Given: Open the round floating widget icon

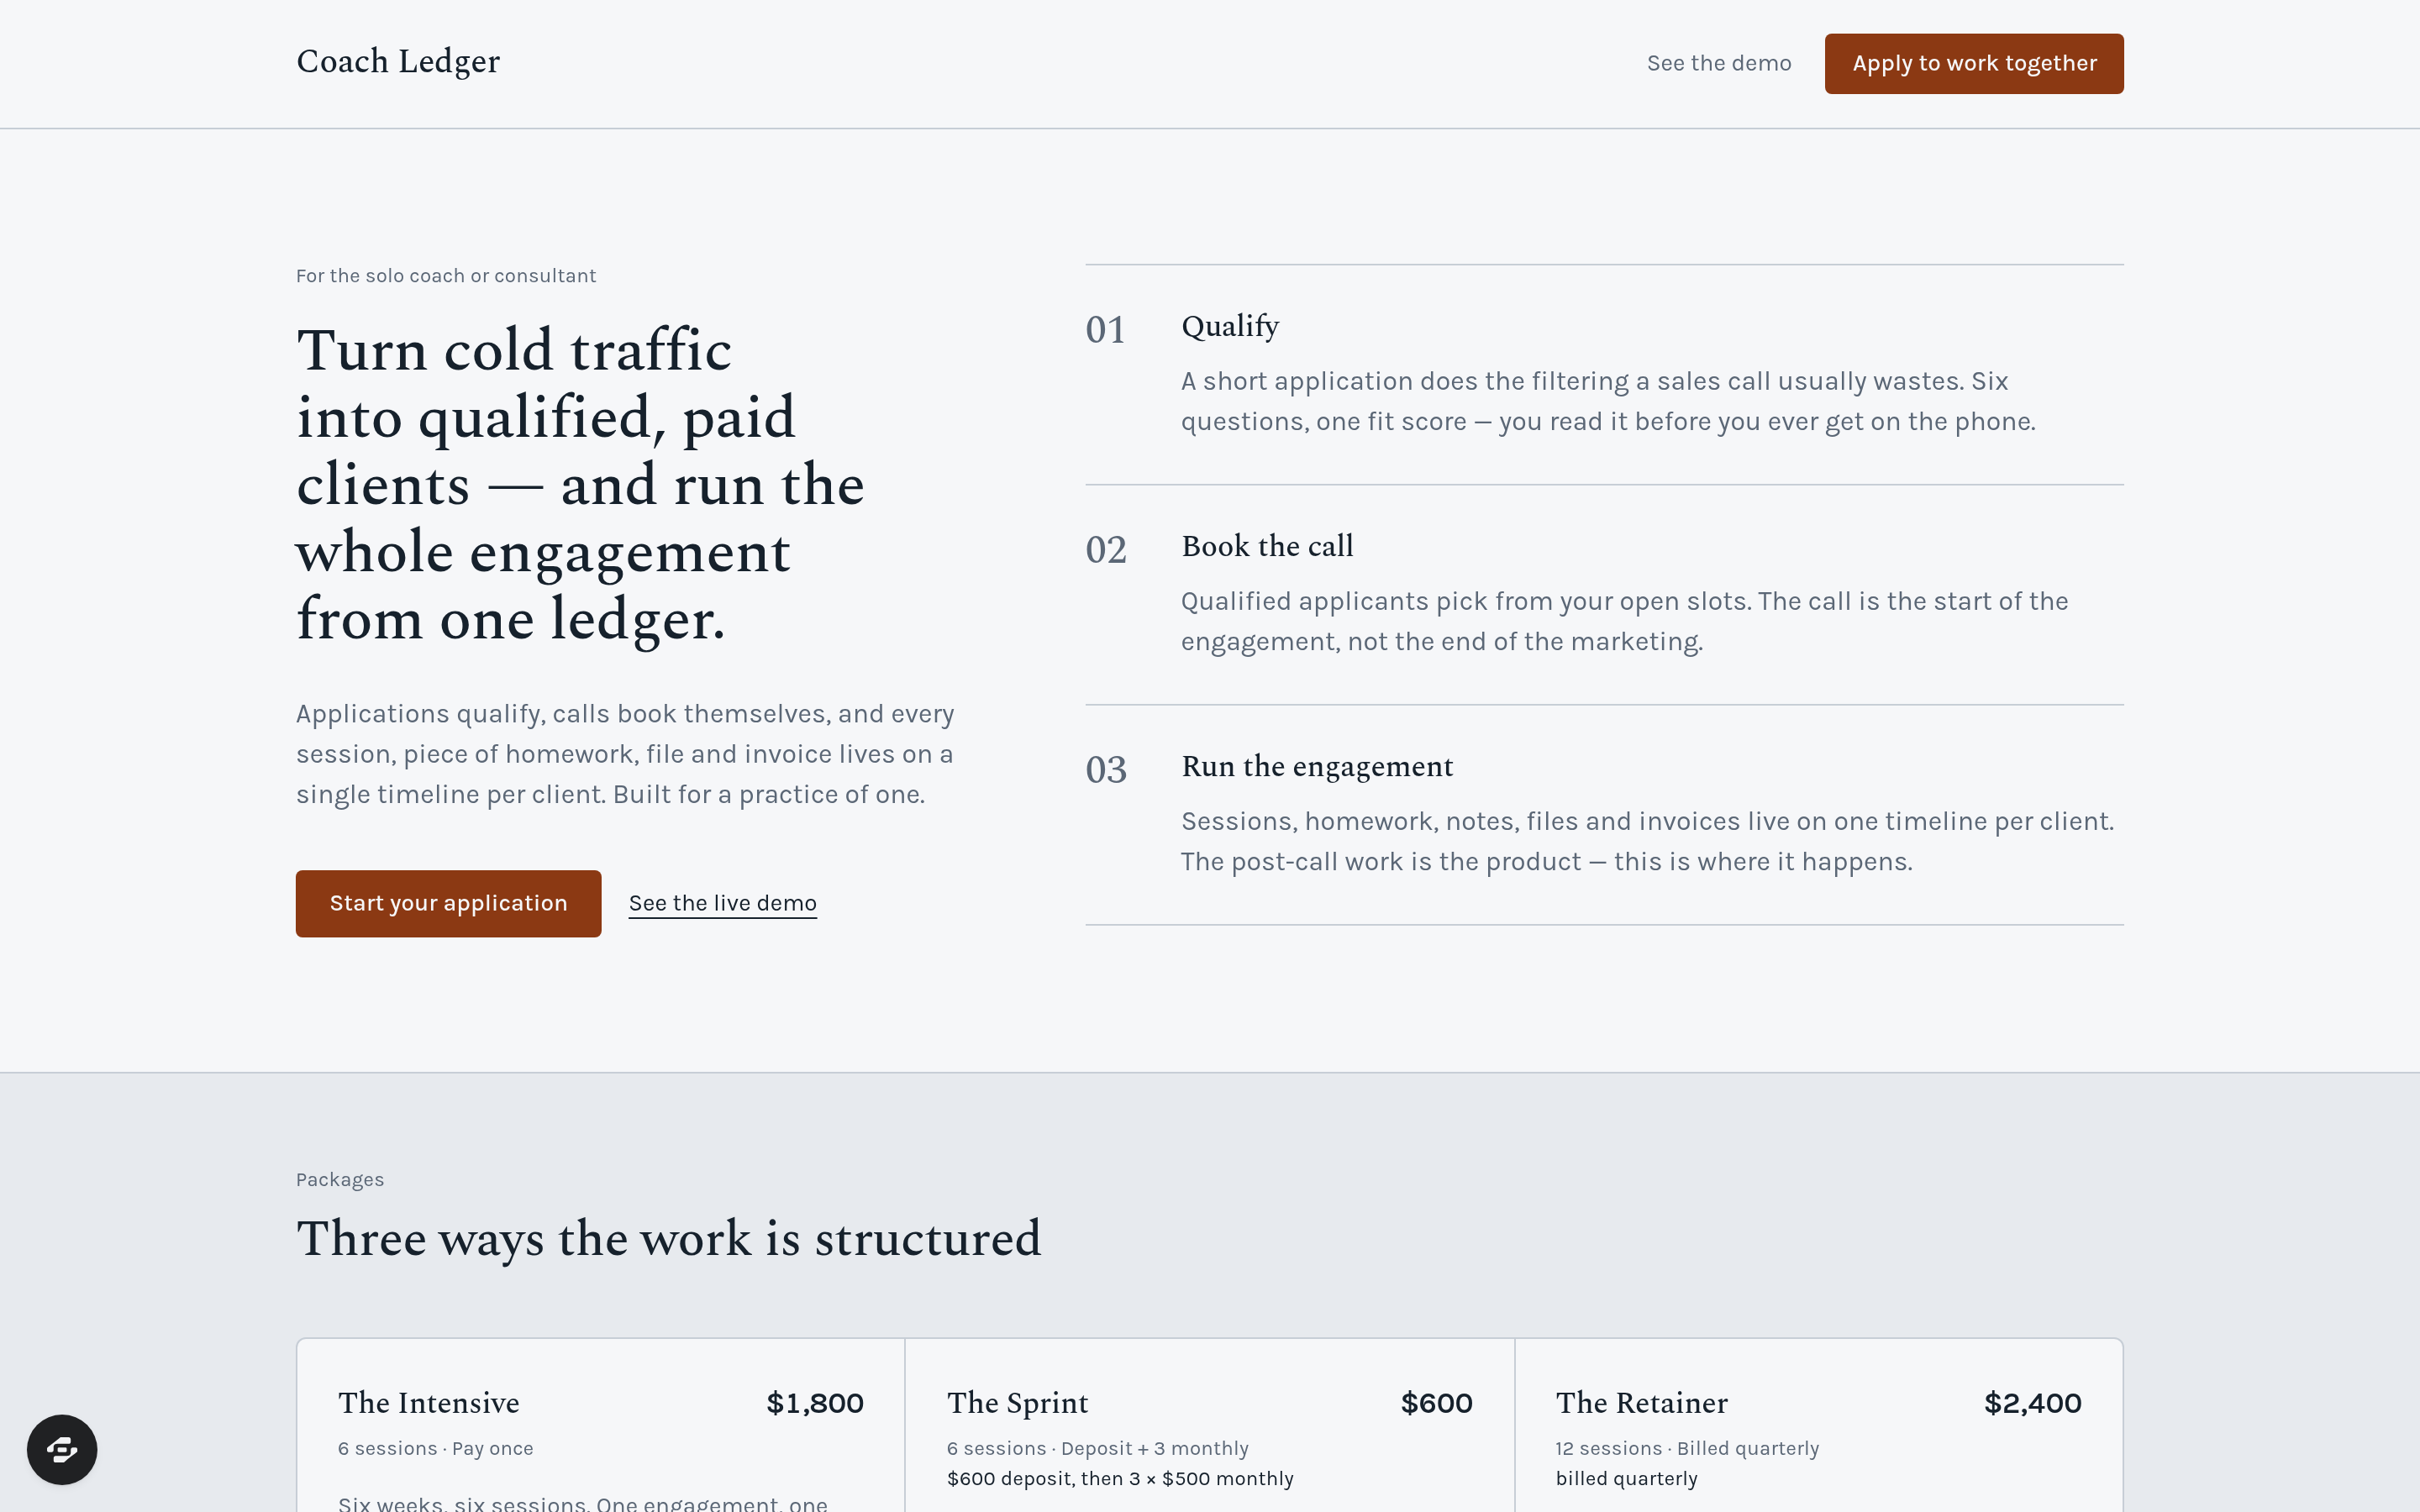Looking at the screenshot, I should pos(62,1449).
